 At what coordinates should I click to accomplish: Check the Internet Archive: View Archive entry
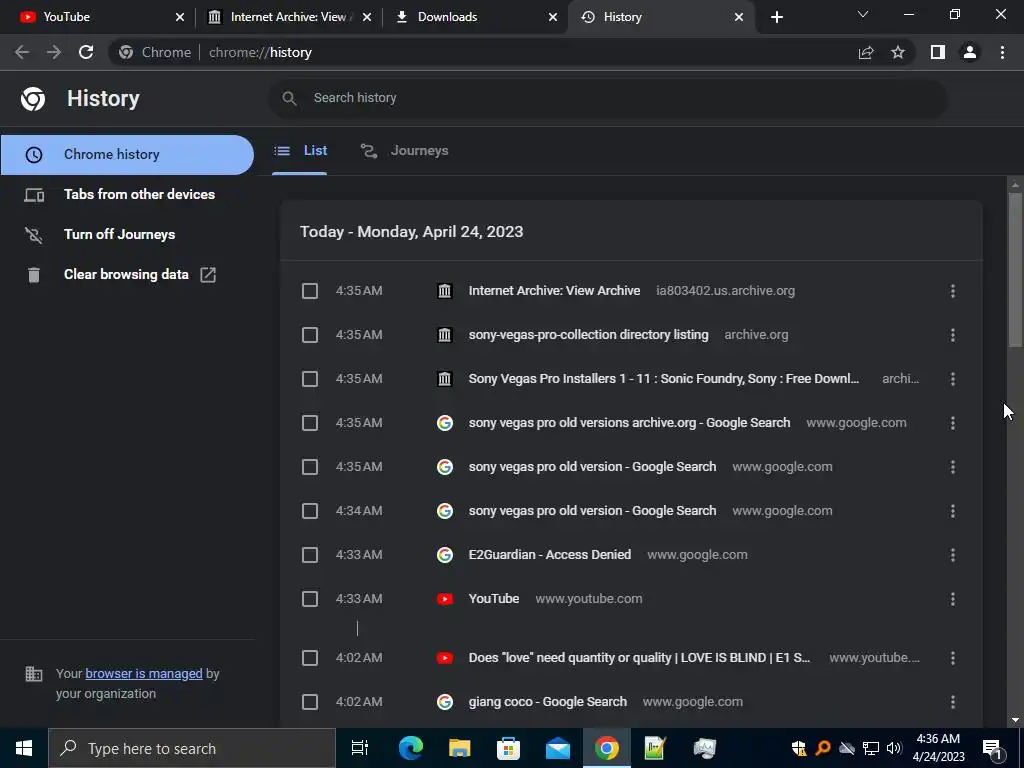click(x=310, y=291)
